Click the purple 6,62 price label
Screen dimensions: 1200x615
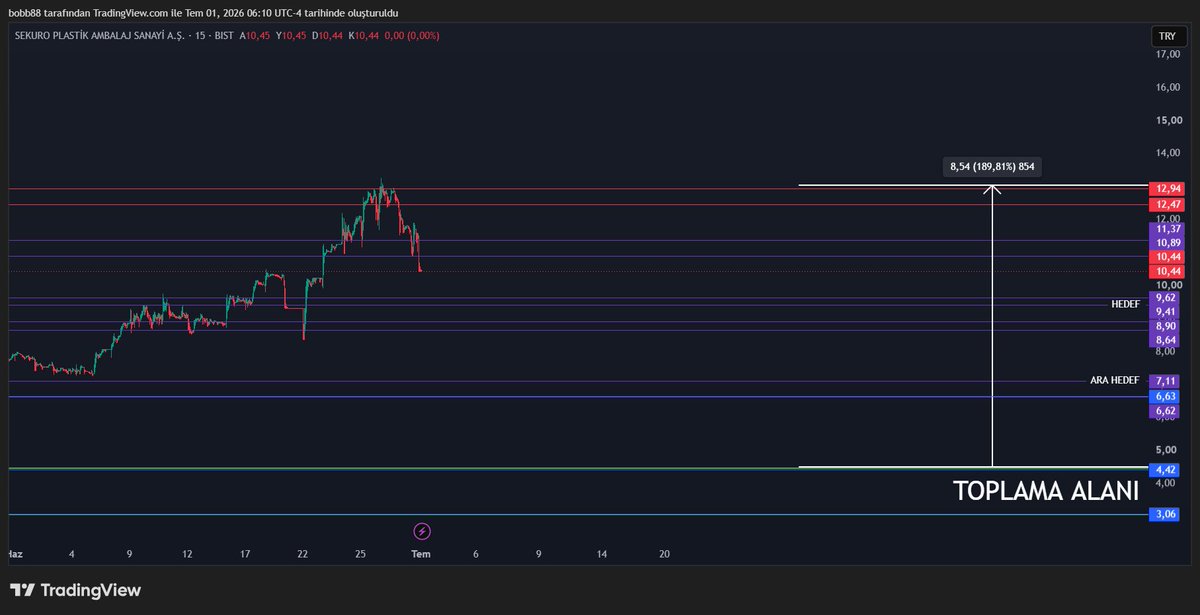tap(1165, 411)
